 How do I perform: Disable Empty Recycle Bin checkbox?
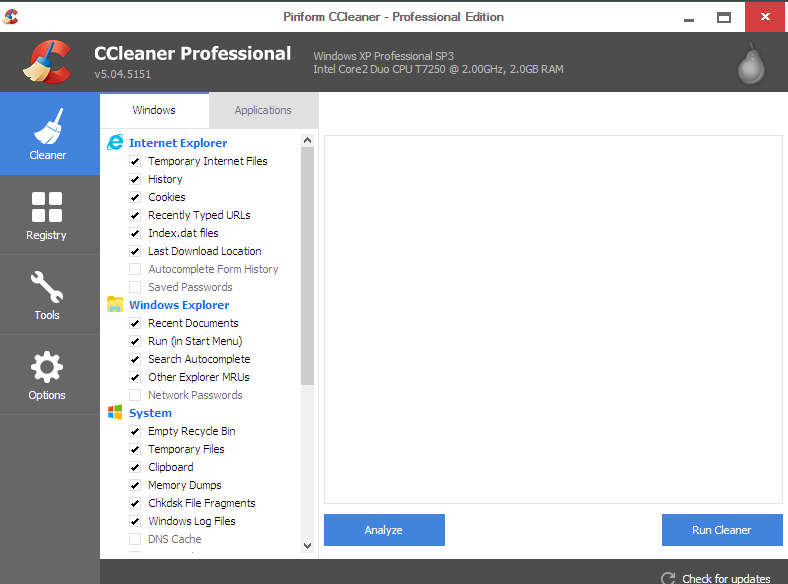[135, 431]
